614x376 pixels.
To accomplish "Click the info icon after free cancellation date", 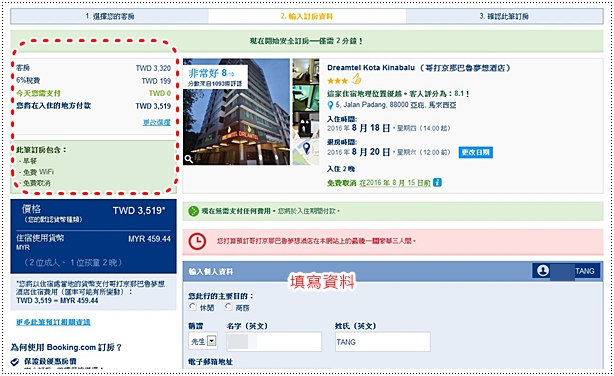I will 437,183.
